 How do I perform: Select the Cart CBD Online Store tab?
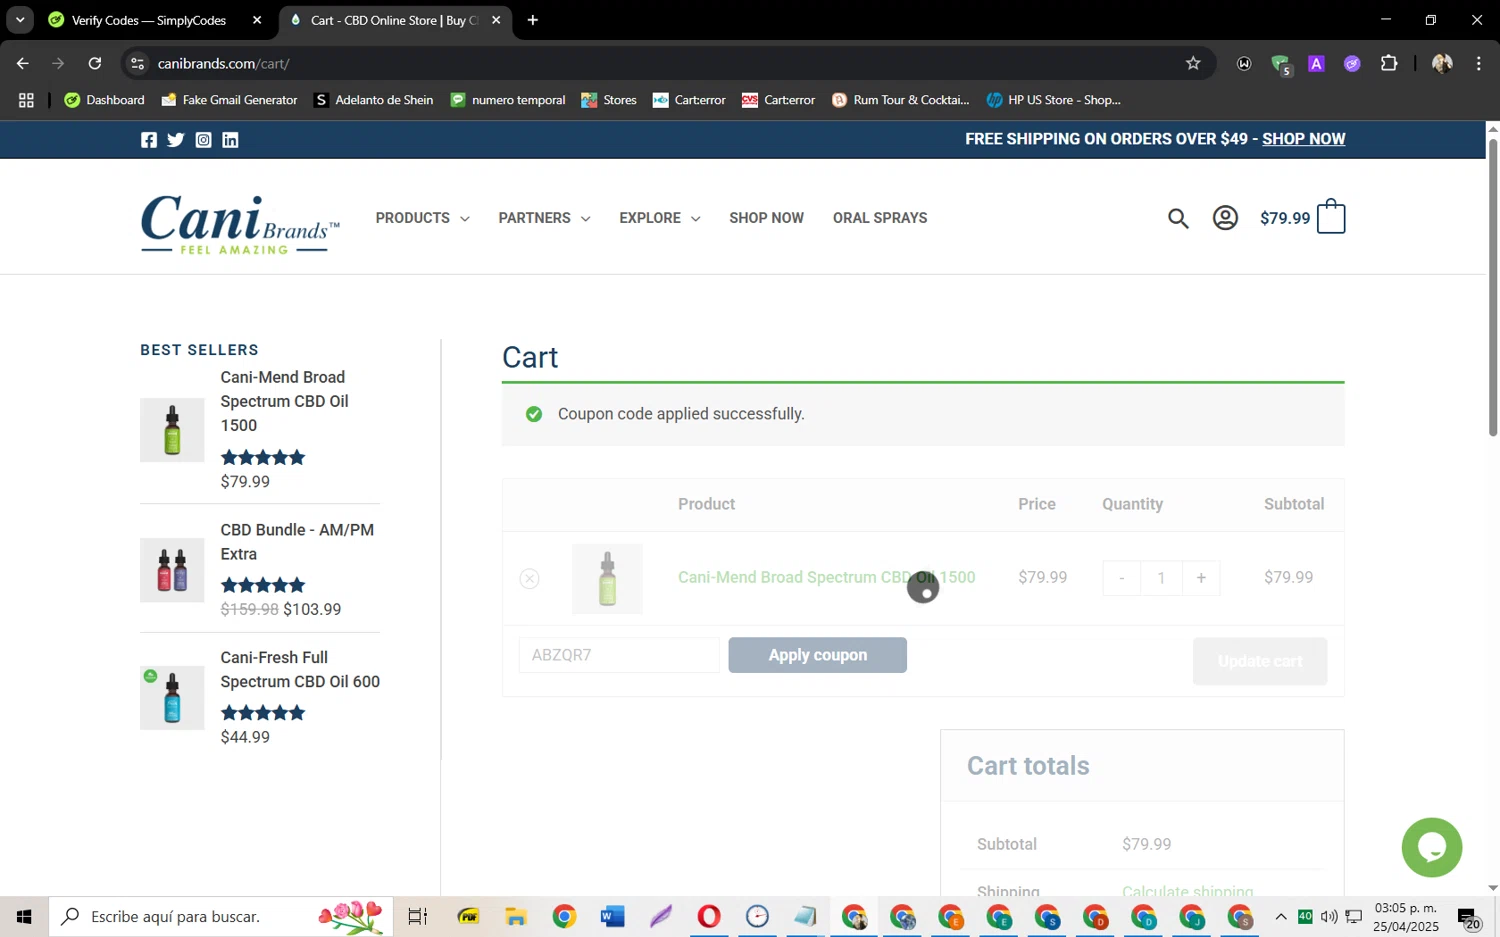[394, 20]
